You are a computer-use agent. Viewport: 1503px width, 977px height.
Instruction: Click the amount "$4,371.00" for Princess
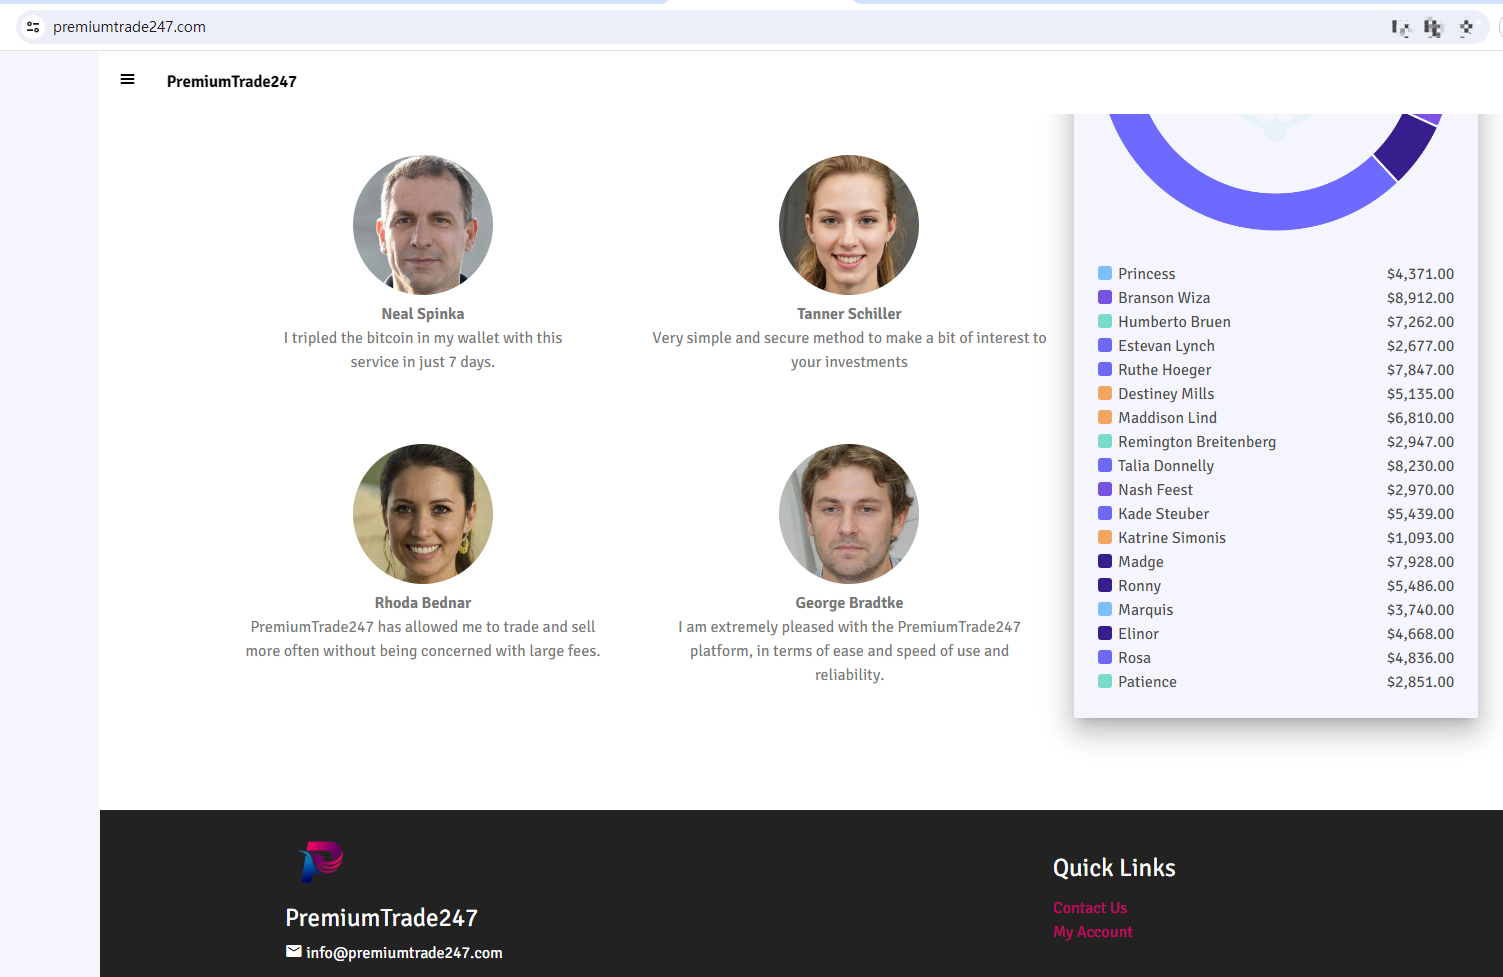click(1420, 274)
